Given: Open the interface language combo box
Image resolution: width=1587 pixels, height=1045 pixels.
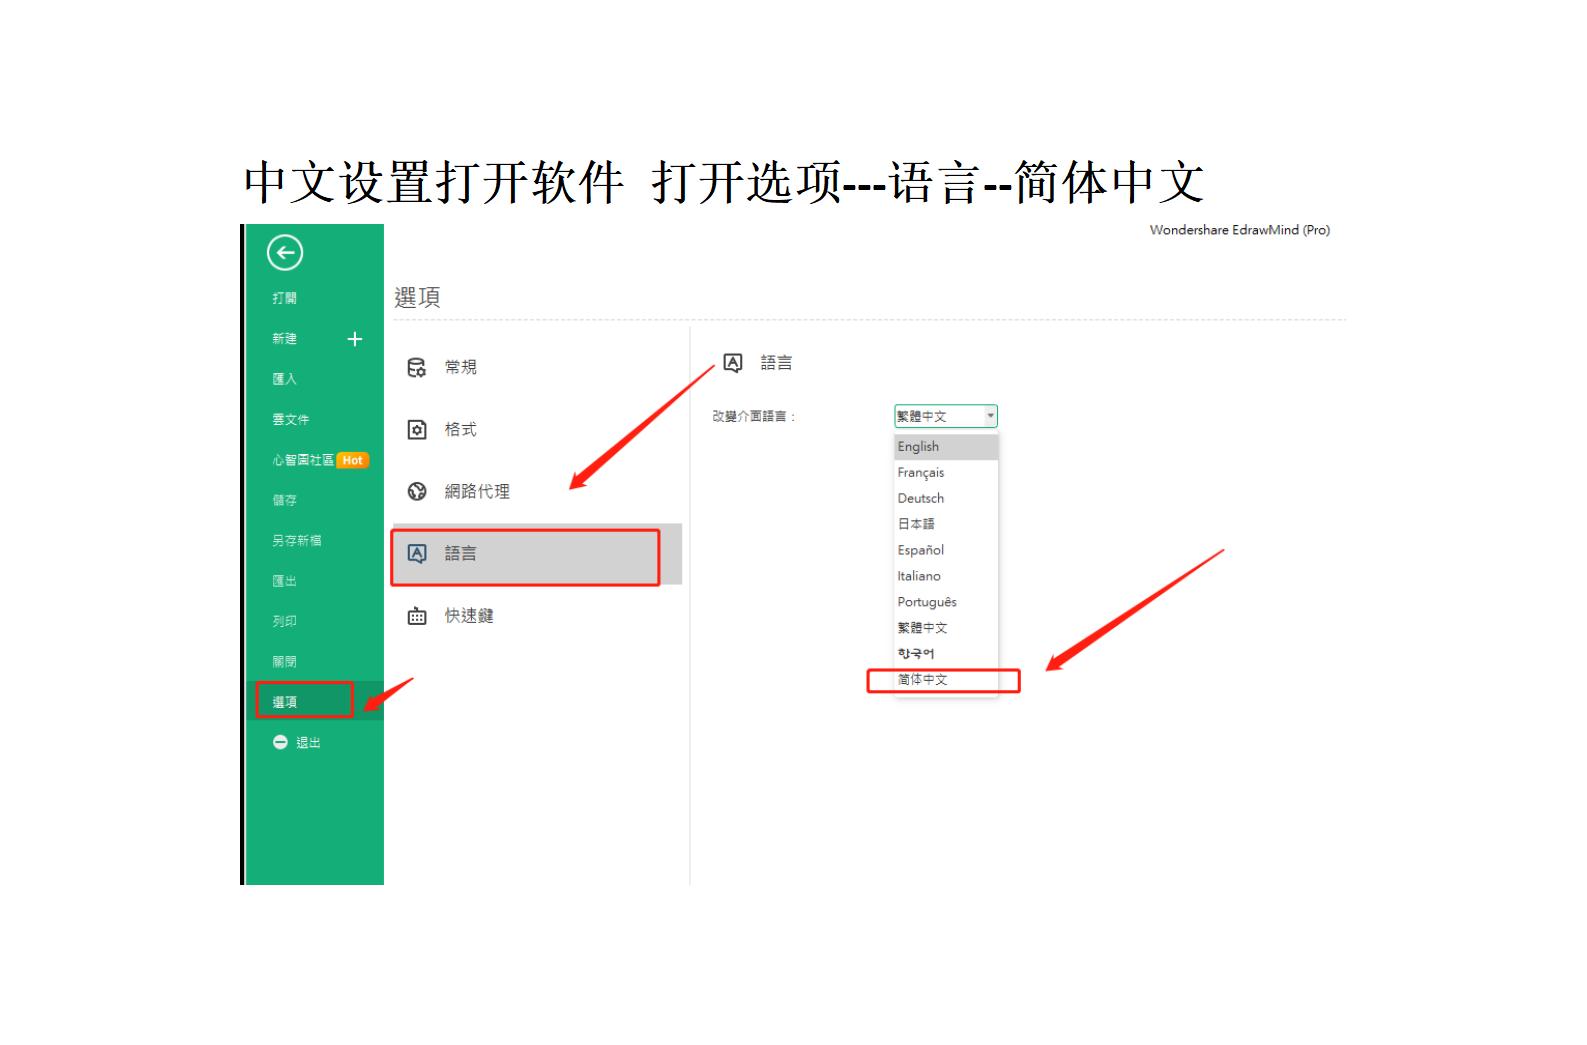Looking at the screenshot, I should [x=946, y=416].
